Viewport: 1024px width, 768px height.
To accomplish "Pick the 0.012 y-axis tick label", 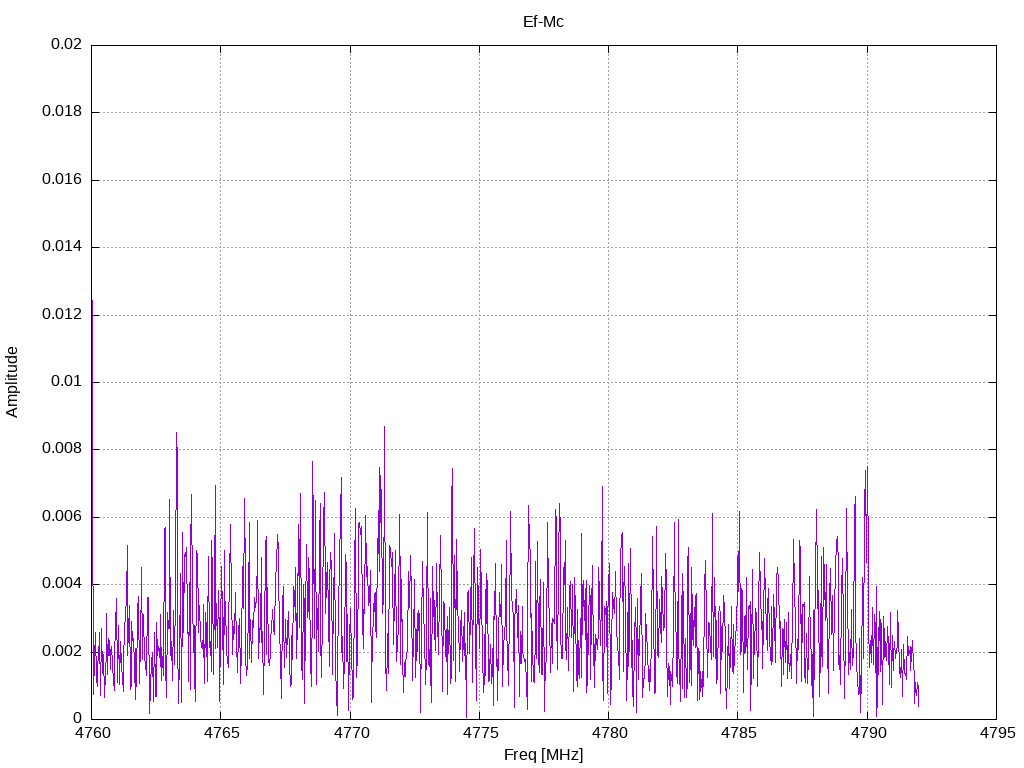I will click(62, 314).
